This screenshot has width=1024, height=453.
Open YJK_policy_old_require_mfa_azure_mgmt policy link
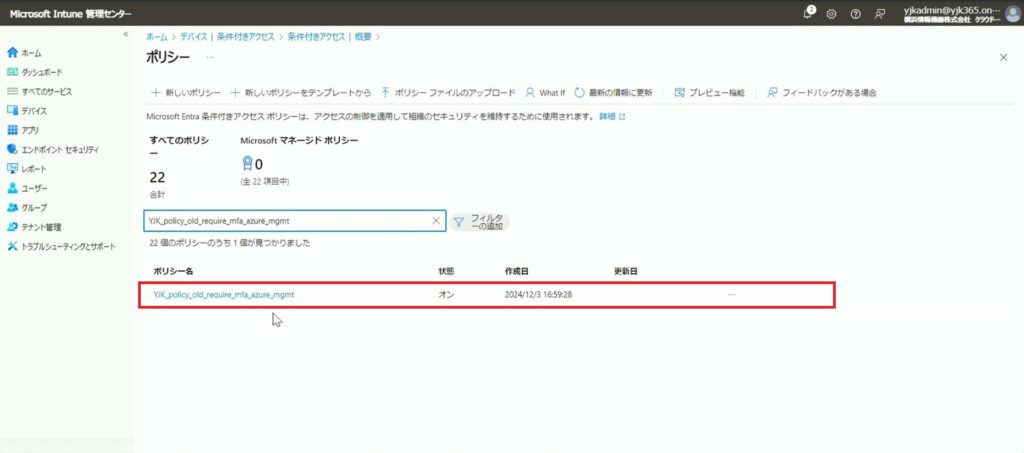223,295
